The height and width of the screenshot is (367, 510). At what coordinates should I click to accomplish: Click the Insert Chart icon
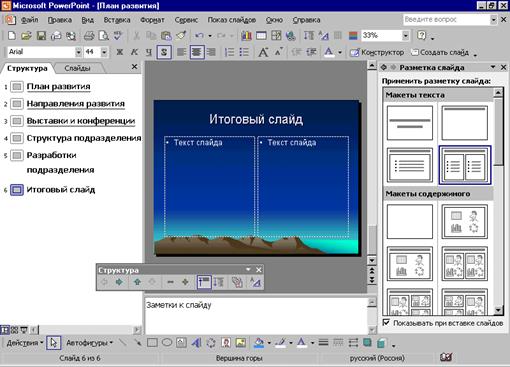click(246, 36)
